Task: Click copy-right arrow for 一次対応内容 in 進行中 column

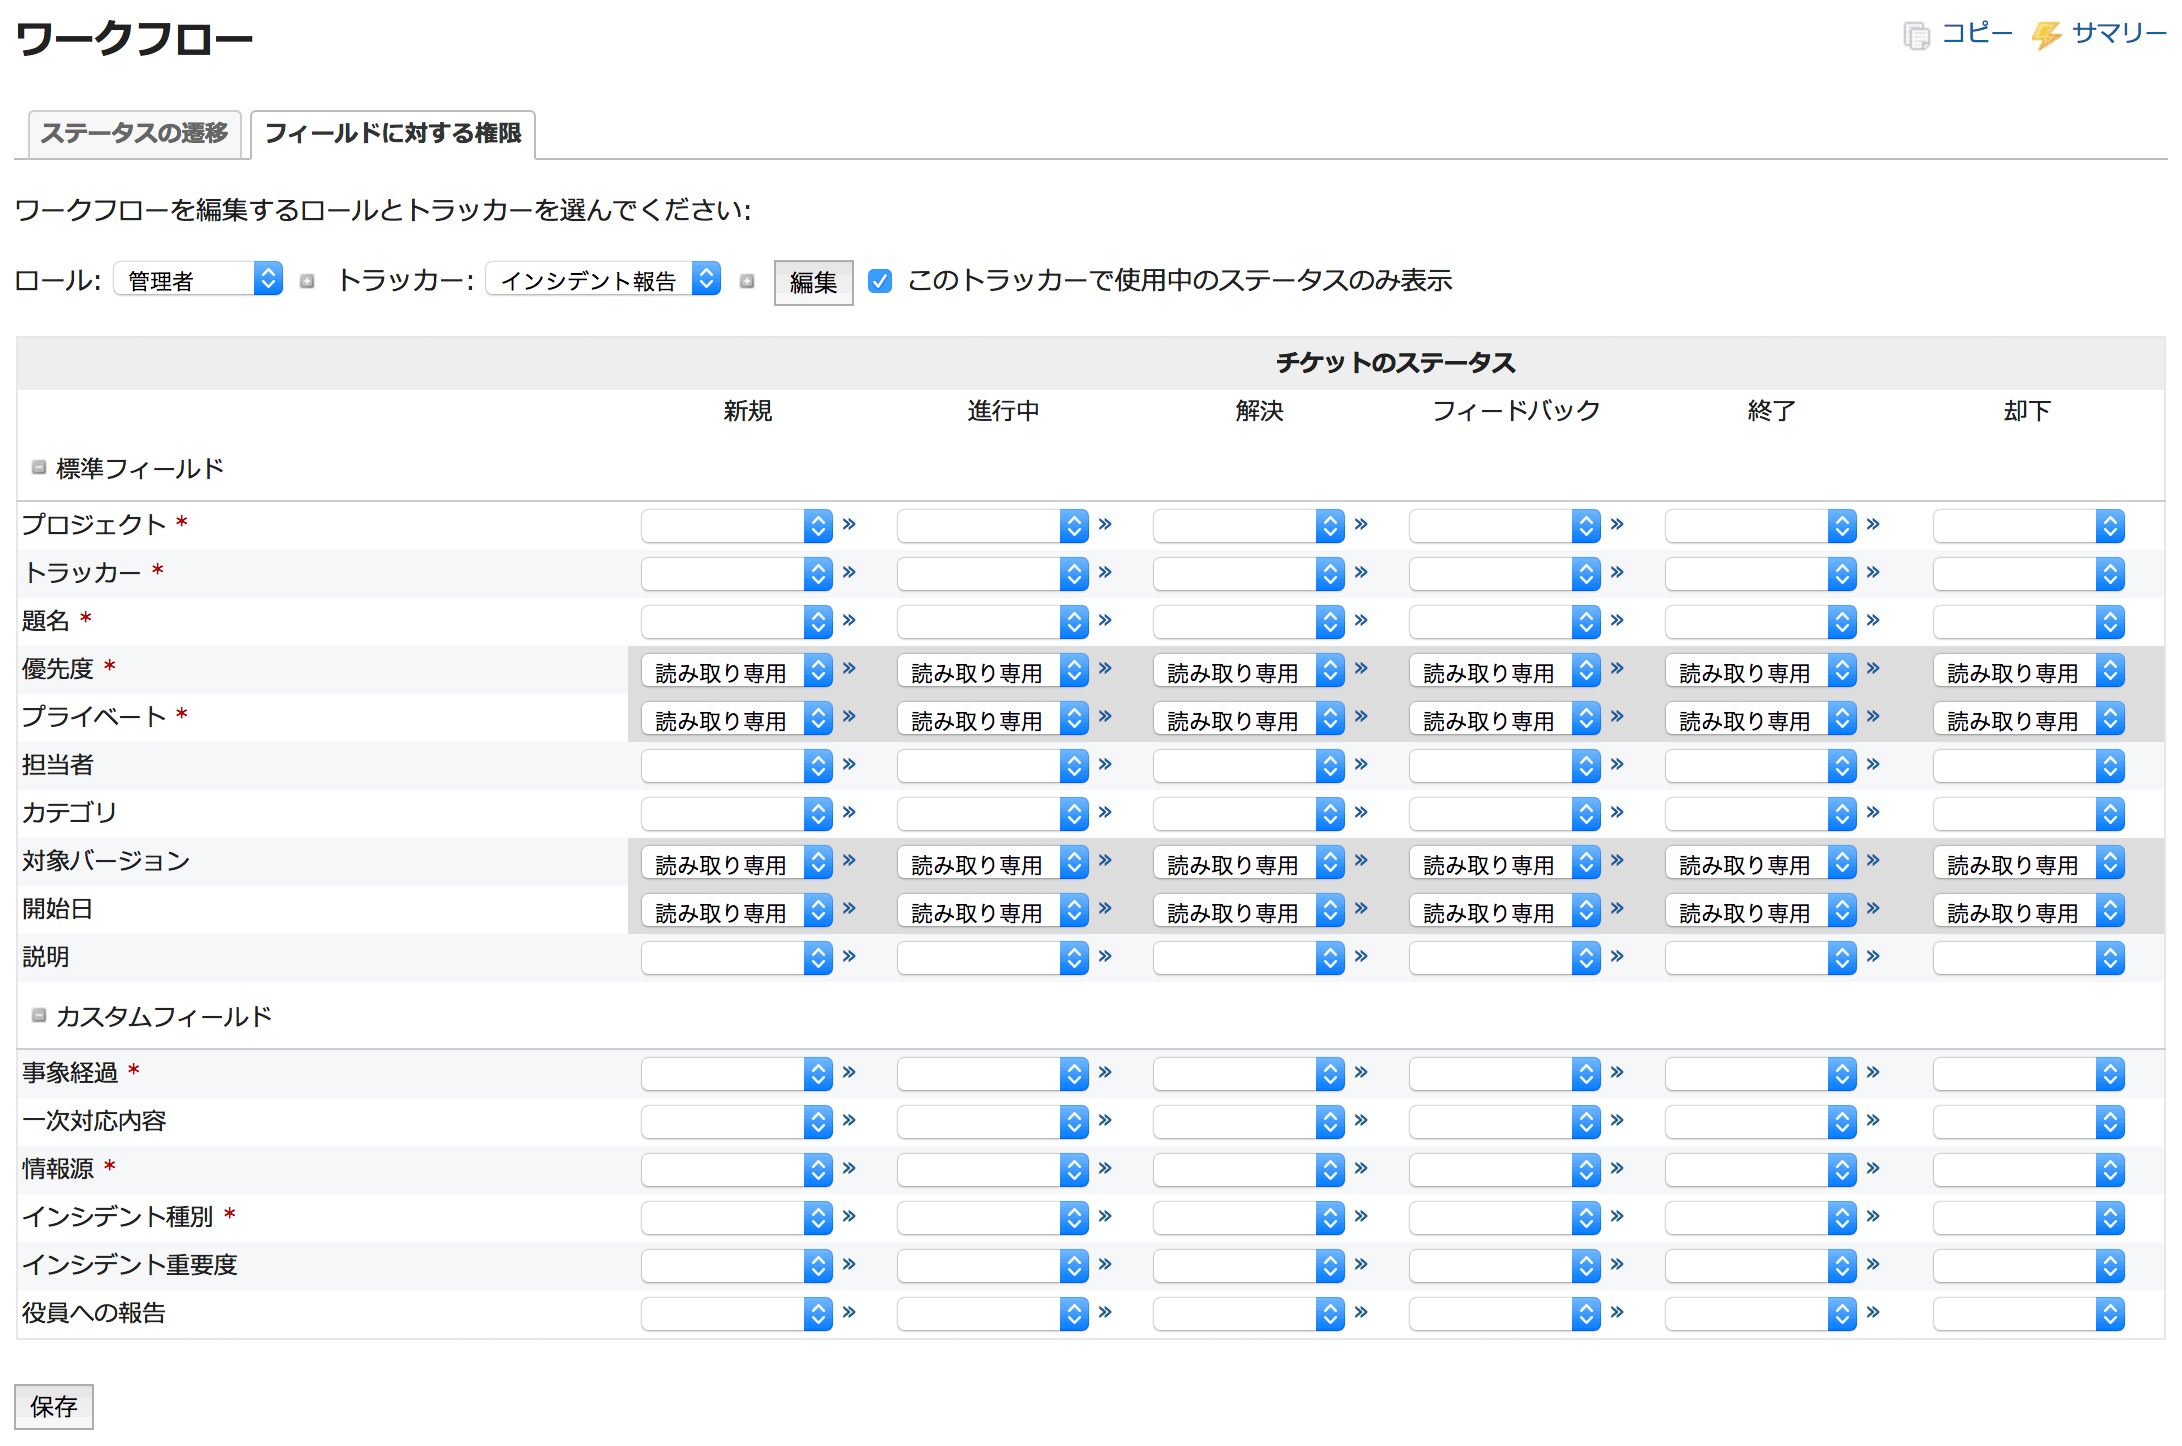Action: point(1105,1120)
